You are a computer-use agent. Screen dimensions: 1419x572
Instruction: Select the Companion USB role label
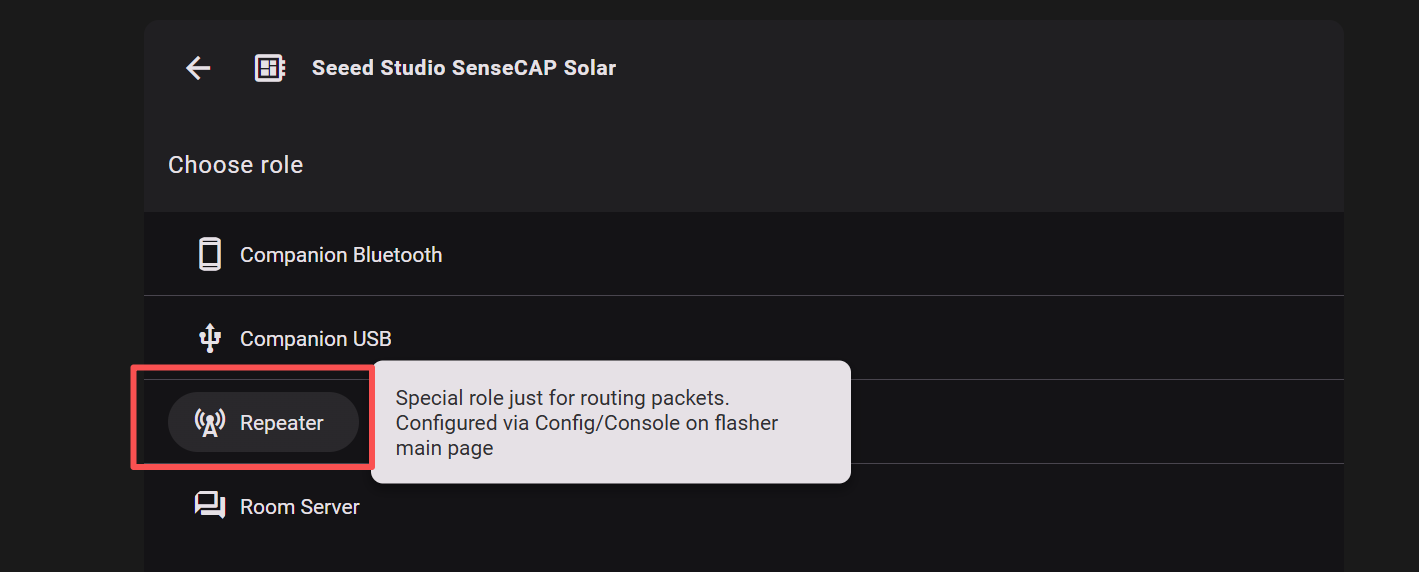tap(315, 339)
